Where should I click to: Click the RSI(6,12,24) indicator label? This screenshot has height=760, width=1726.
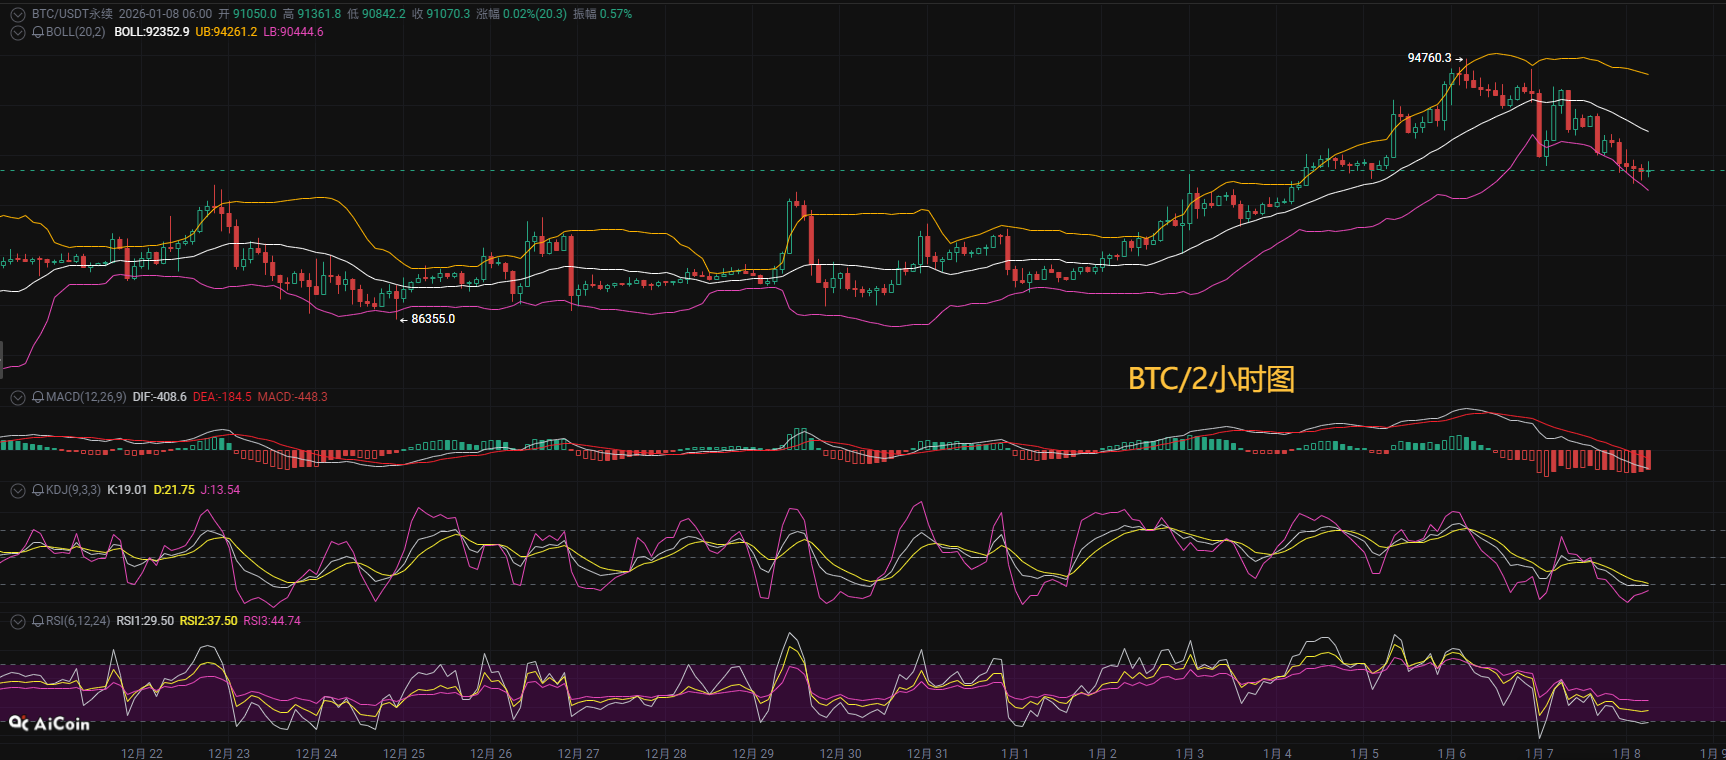pyautogui.click(x=78, y=621)
